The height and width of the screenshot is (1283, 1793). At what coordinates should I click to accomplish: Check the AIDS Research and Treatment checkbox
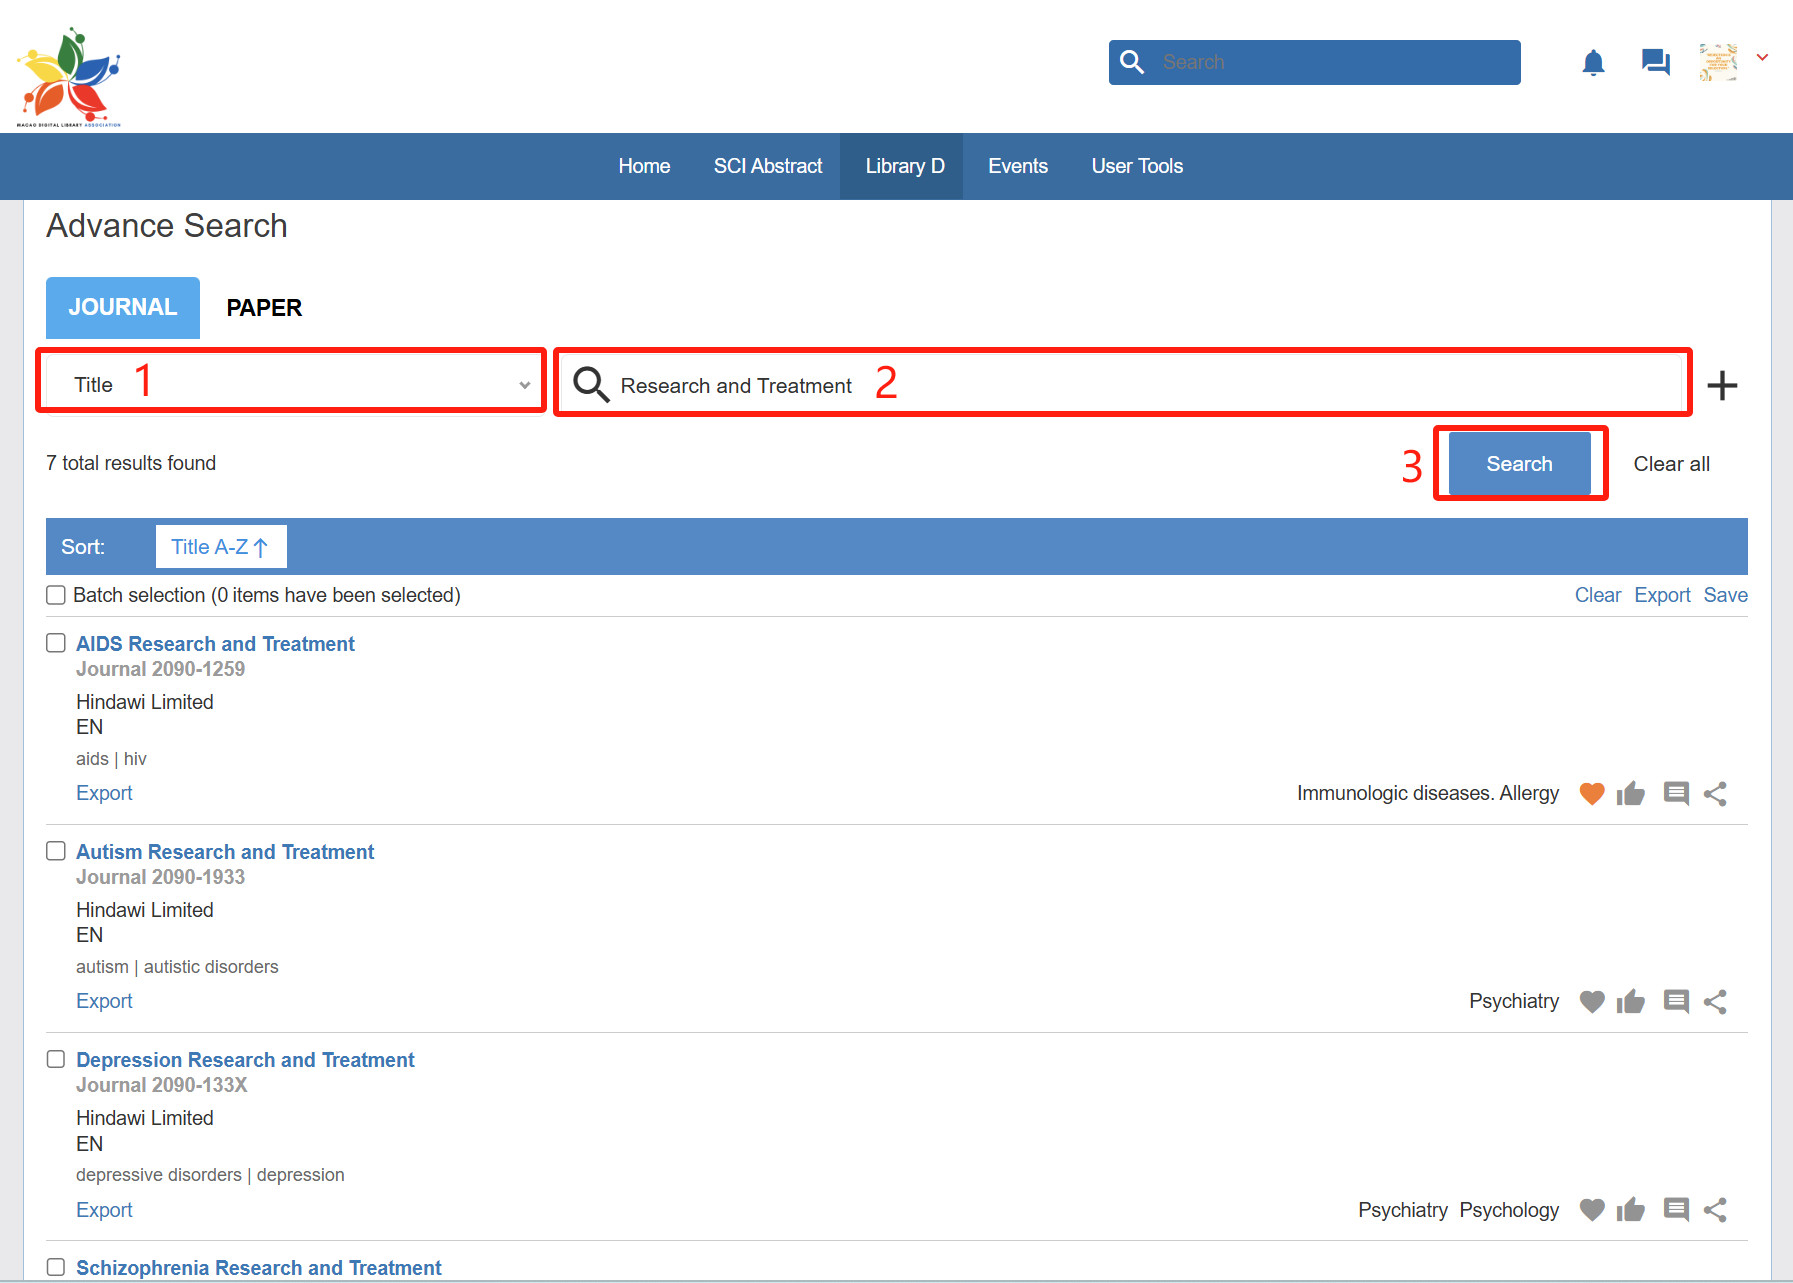click(56, 643)
